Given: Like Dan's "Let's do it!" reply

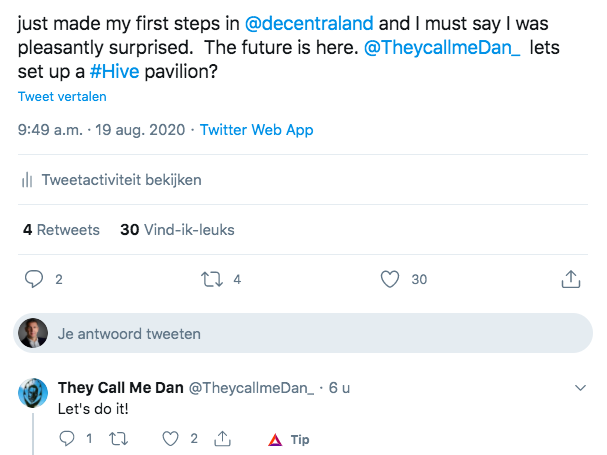Looking at the screenshot, I should (171, 438).
